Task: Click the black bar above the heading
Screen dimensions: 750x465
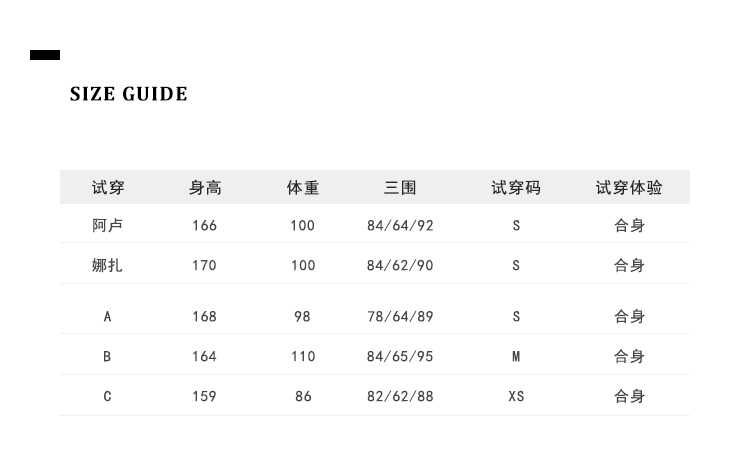Action: pos(45,55)
